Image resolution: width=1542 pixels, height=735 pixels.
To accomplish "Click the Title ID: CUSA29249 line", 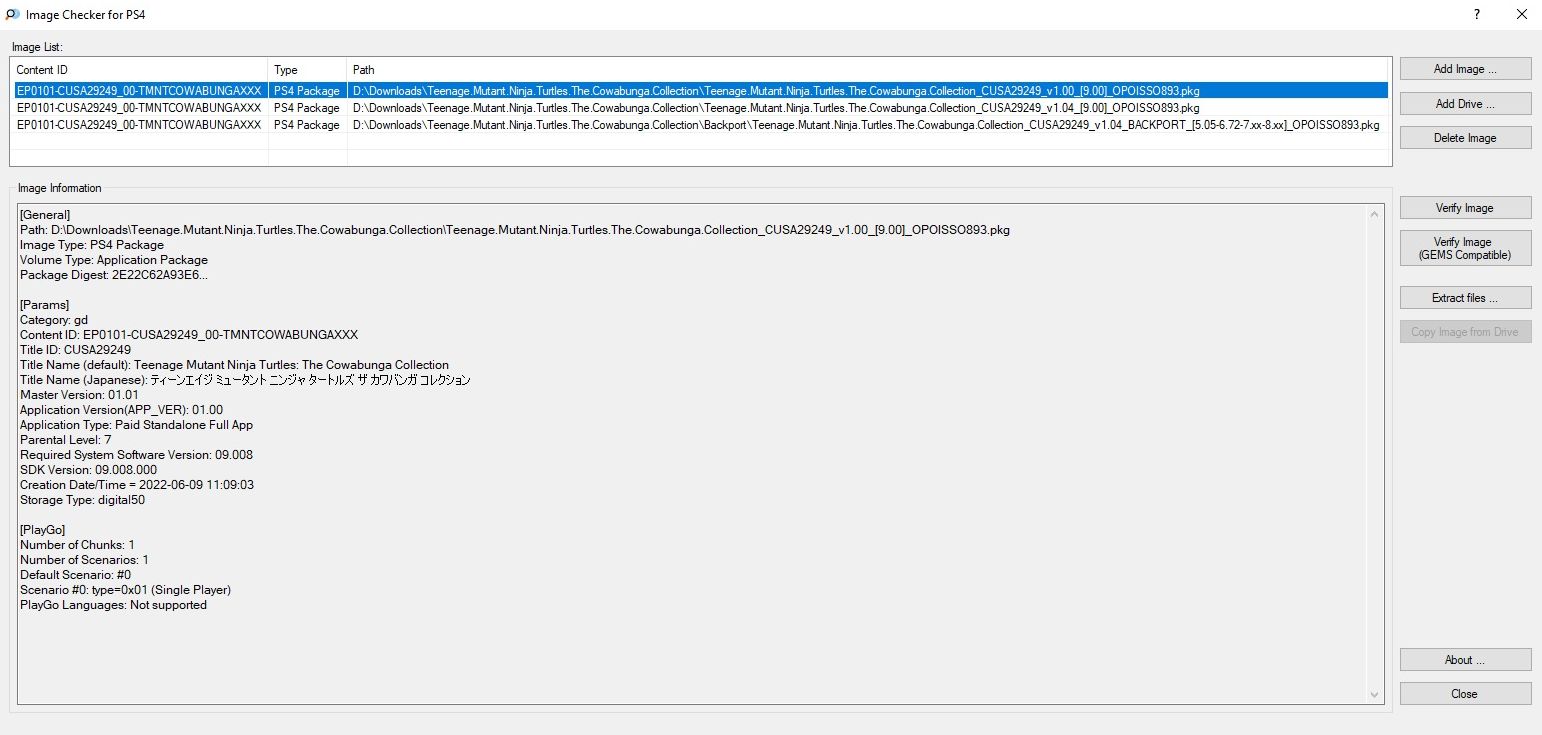I will pyautogui.click(x=75, y=350).
